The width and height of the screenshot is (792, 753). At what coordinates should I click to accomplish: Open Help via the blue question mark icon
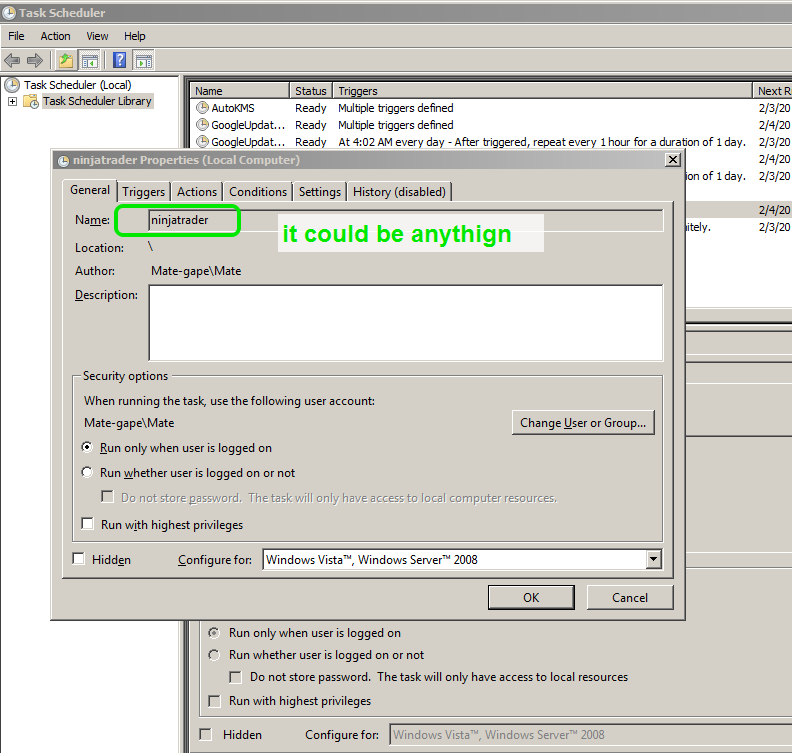[x=119, y=61]
